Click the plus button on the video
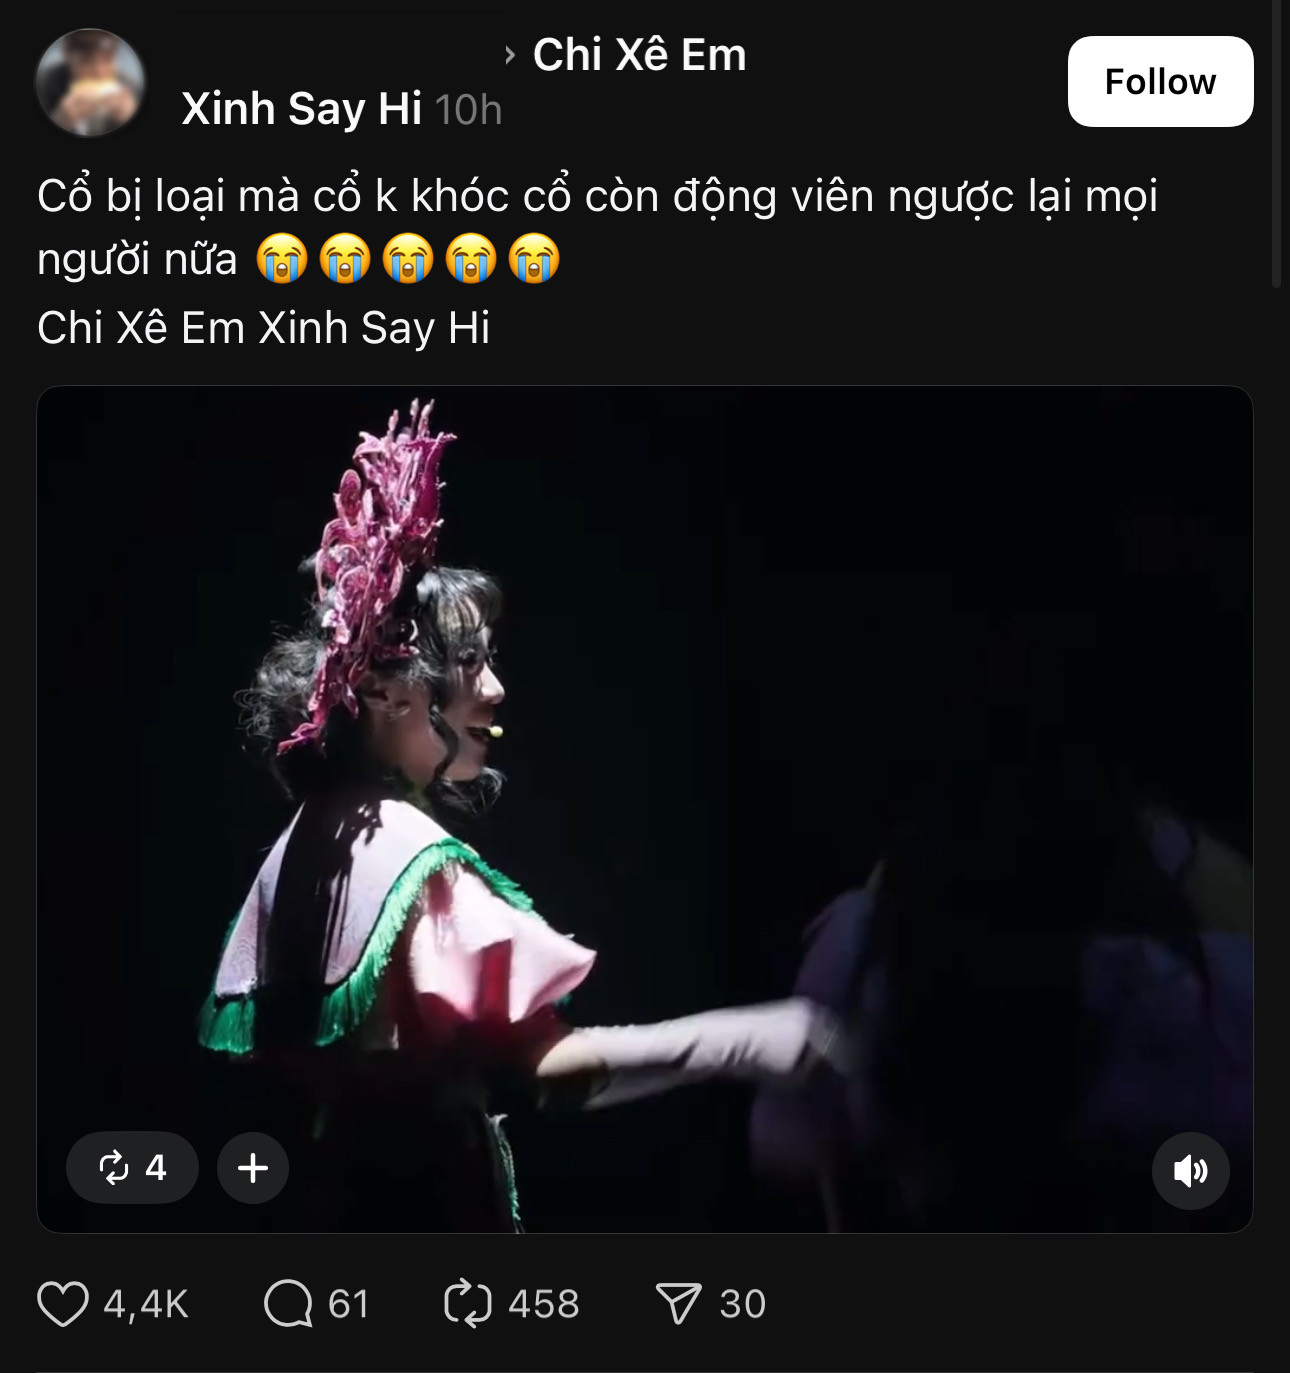This screenshot has width=1290, height=1373. 253,1168
